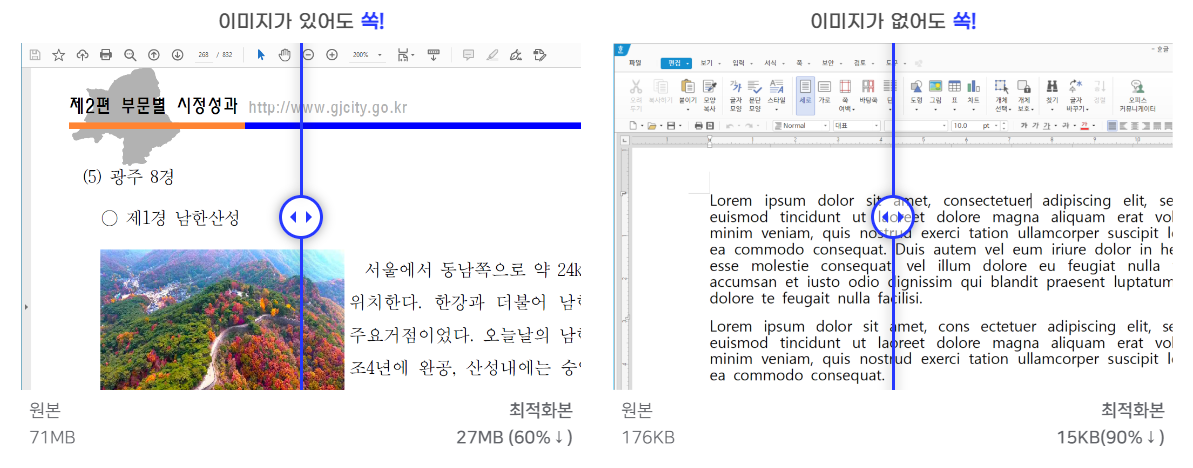Print the PDF using the printer icon
1193x468 pixels.
tap(106, 55)
